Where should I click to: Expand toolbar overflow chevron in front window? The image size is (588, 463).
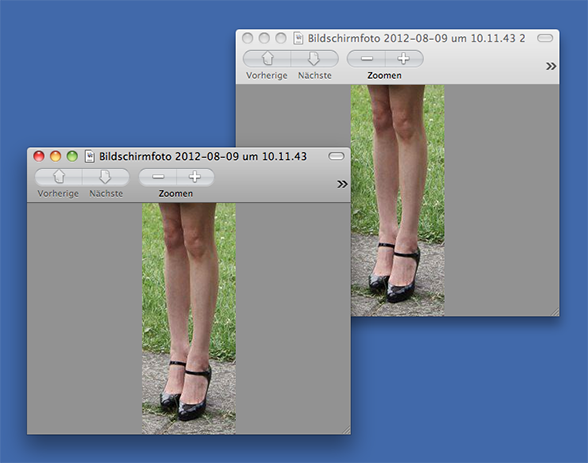point(342,184)
